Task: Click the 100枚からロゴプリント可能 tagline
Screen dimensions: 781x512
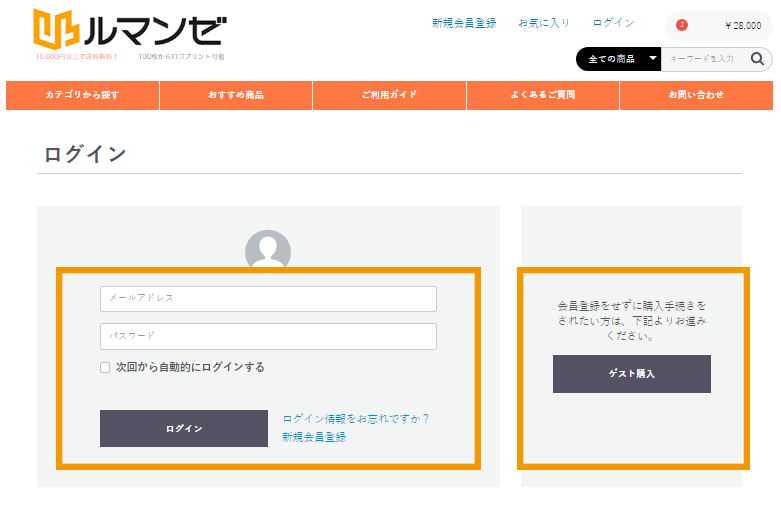Action: click(182, 57)
